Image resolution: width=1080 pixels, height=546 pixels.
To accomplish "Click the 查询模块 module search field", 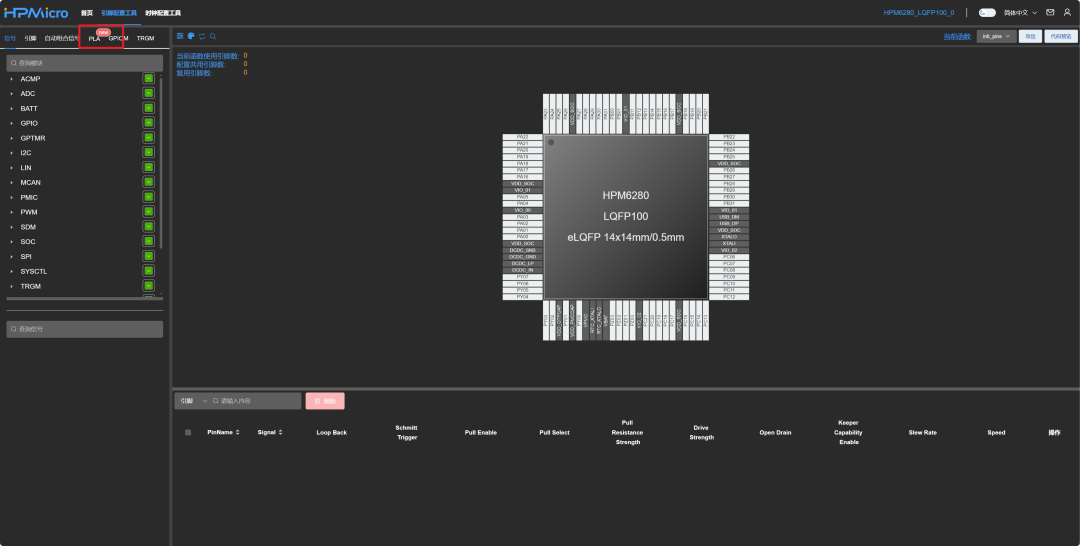I will click(x=85, y=63).
